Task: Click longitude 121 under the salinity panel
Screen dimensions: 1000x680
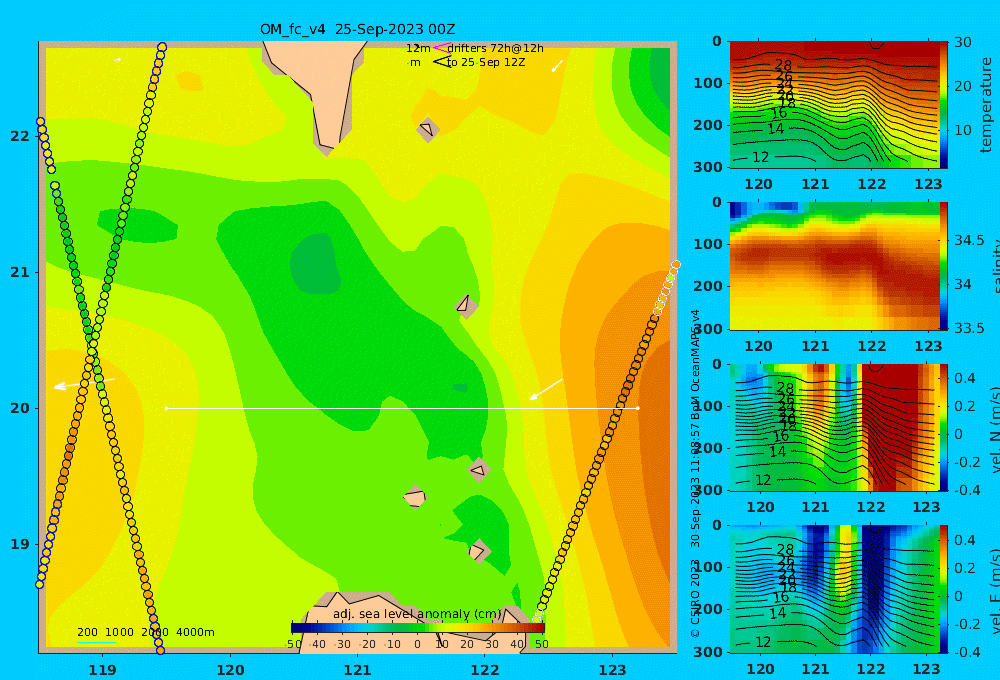Action: (816, 346)
